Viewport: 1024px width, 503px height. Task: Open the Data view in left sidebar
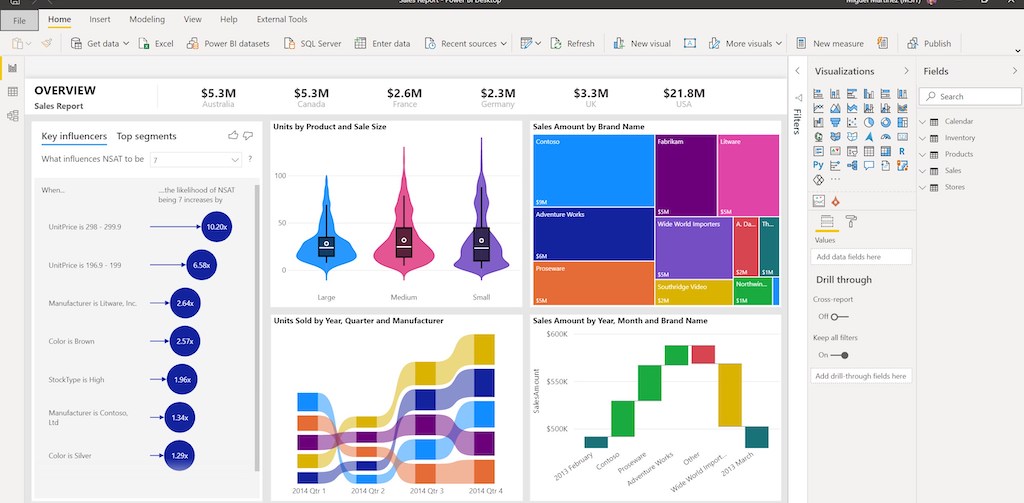click(x=13, y=92)
